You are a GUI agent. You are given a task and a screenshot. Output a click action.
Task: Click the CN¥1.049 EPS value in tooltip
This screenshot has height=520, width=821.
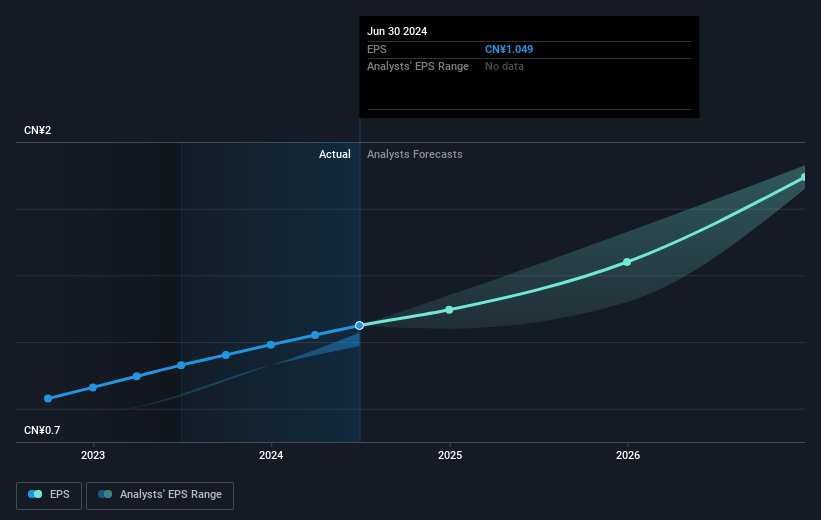[509, 49]
